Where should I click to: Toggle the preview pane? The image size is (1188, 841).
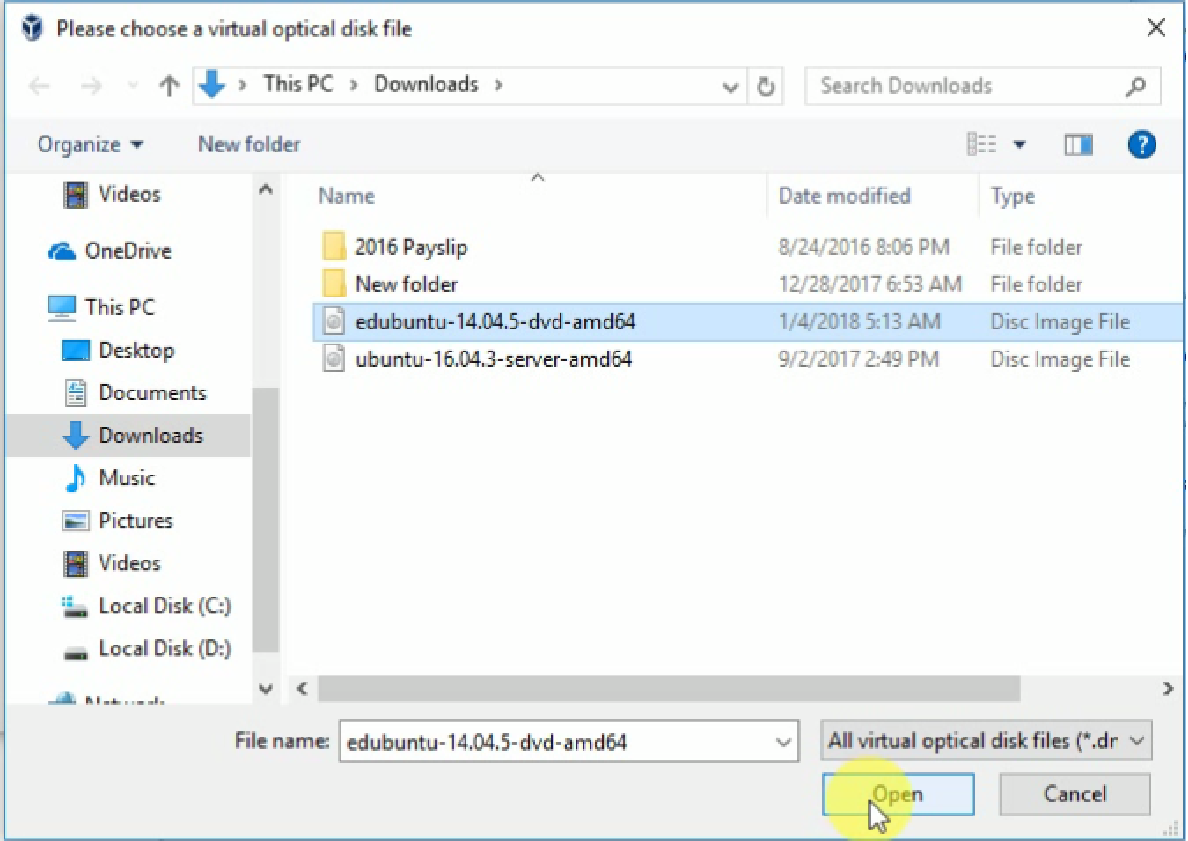click(x=1078, y=144)
